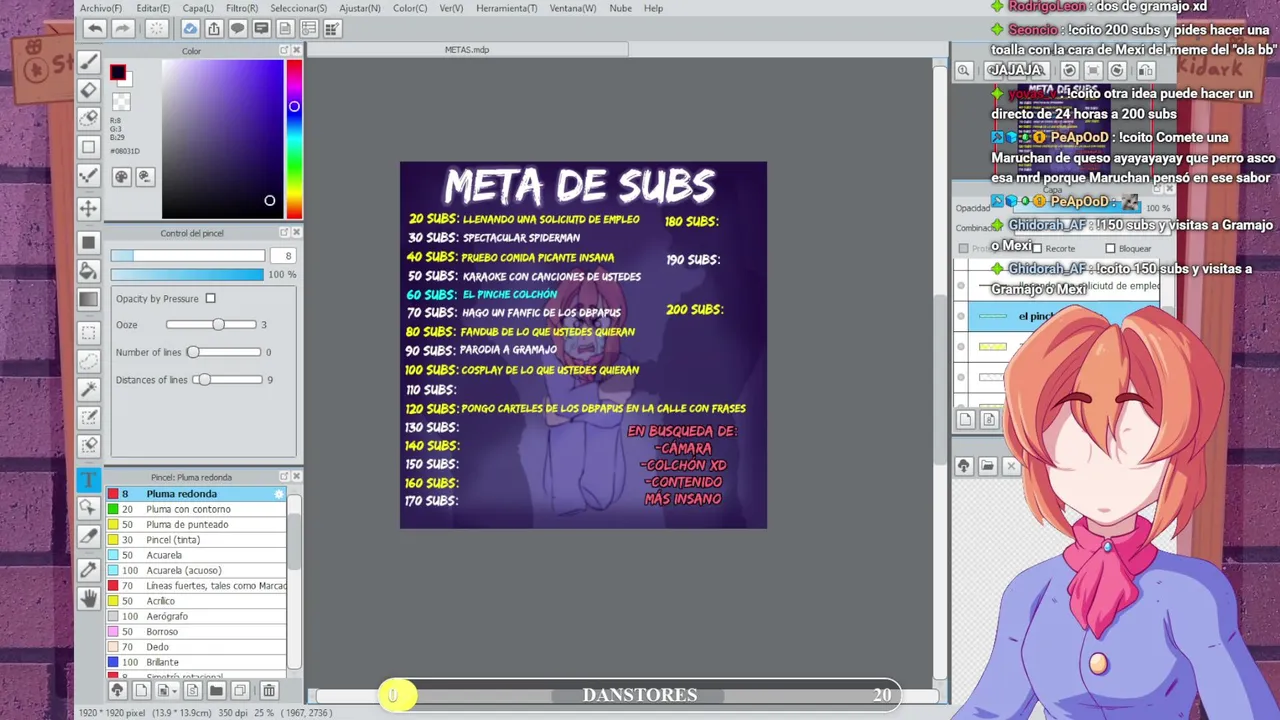Adjust the Ooze slider
Viewport: 1280px width, 720px height.
tap(211, 325)
